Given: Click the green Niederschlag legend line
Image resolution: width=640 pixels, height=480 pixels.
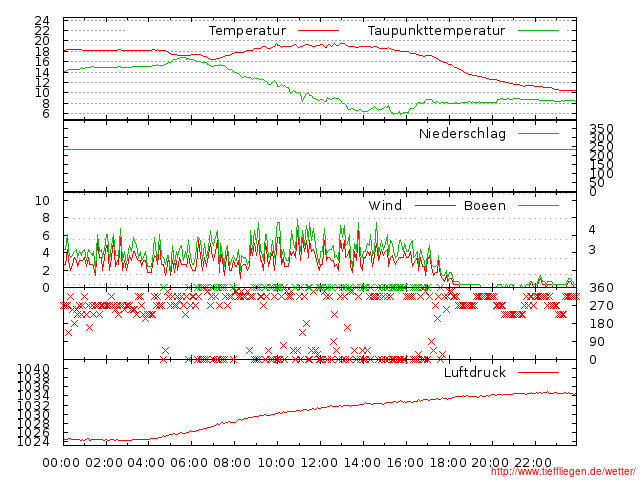Looking at the screenshot, I should (x=538, y=133).
